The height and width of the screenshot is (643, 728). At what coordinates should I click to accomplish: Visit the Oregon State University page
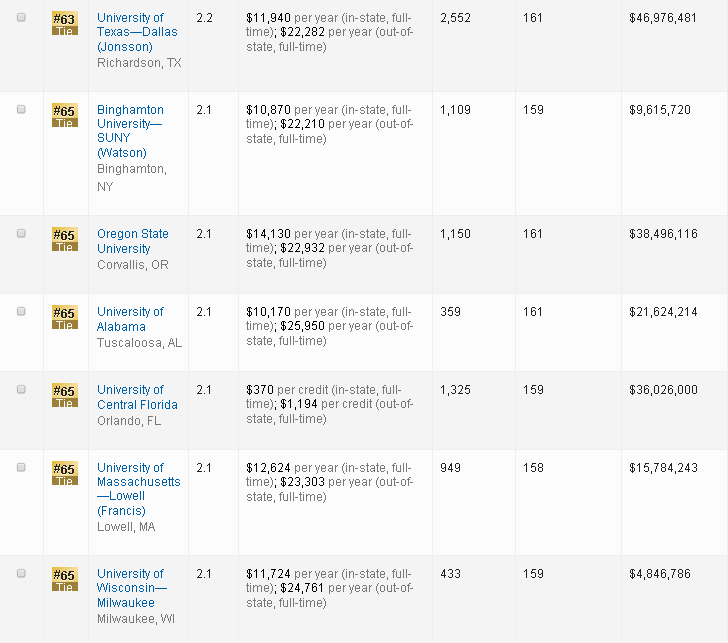point(132,241)
